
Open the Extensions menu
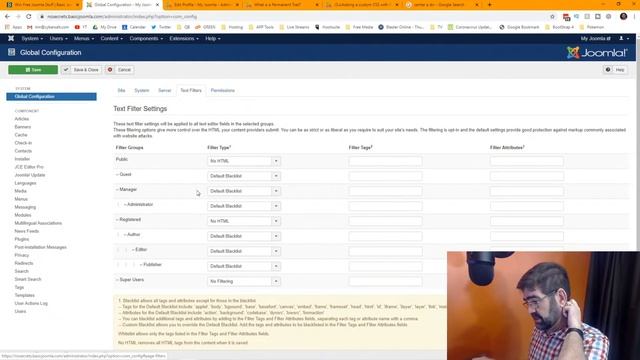pyautogui.click(x=184, y=38)
